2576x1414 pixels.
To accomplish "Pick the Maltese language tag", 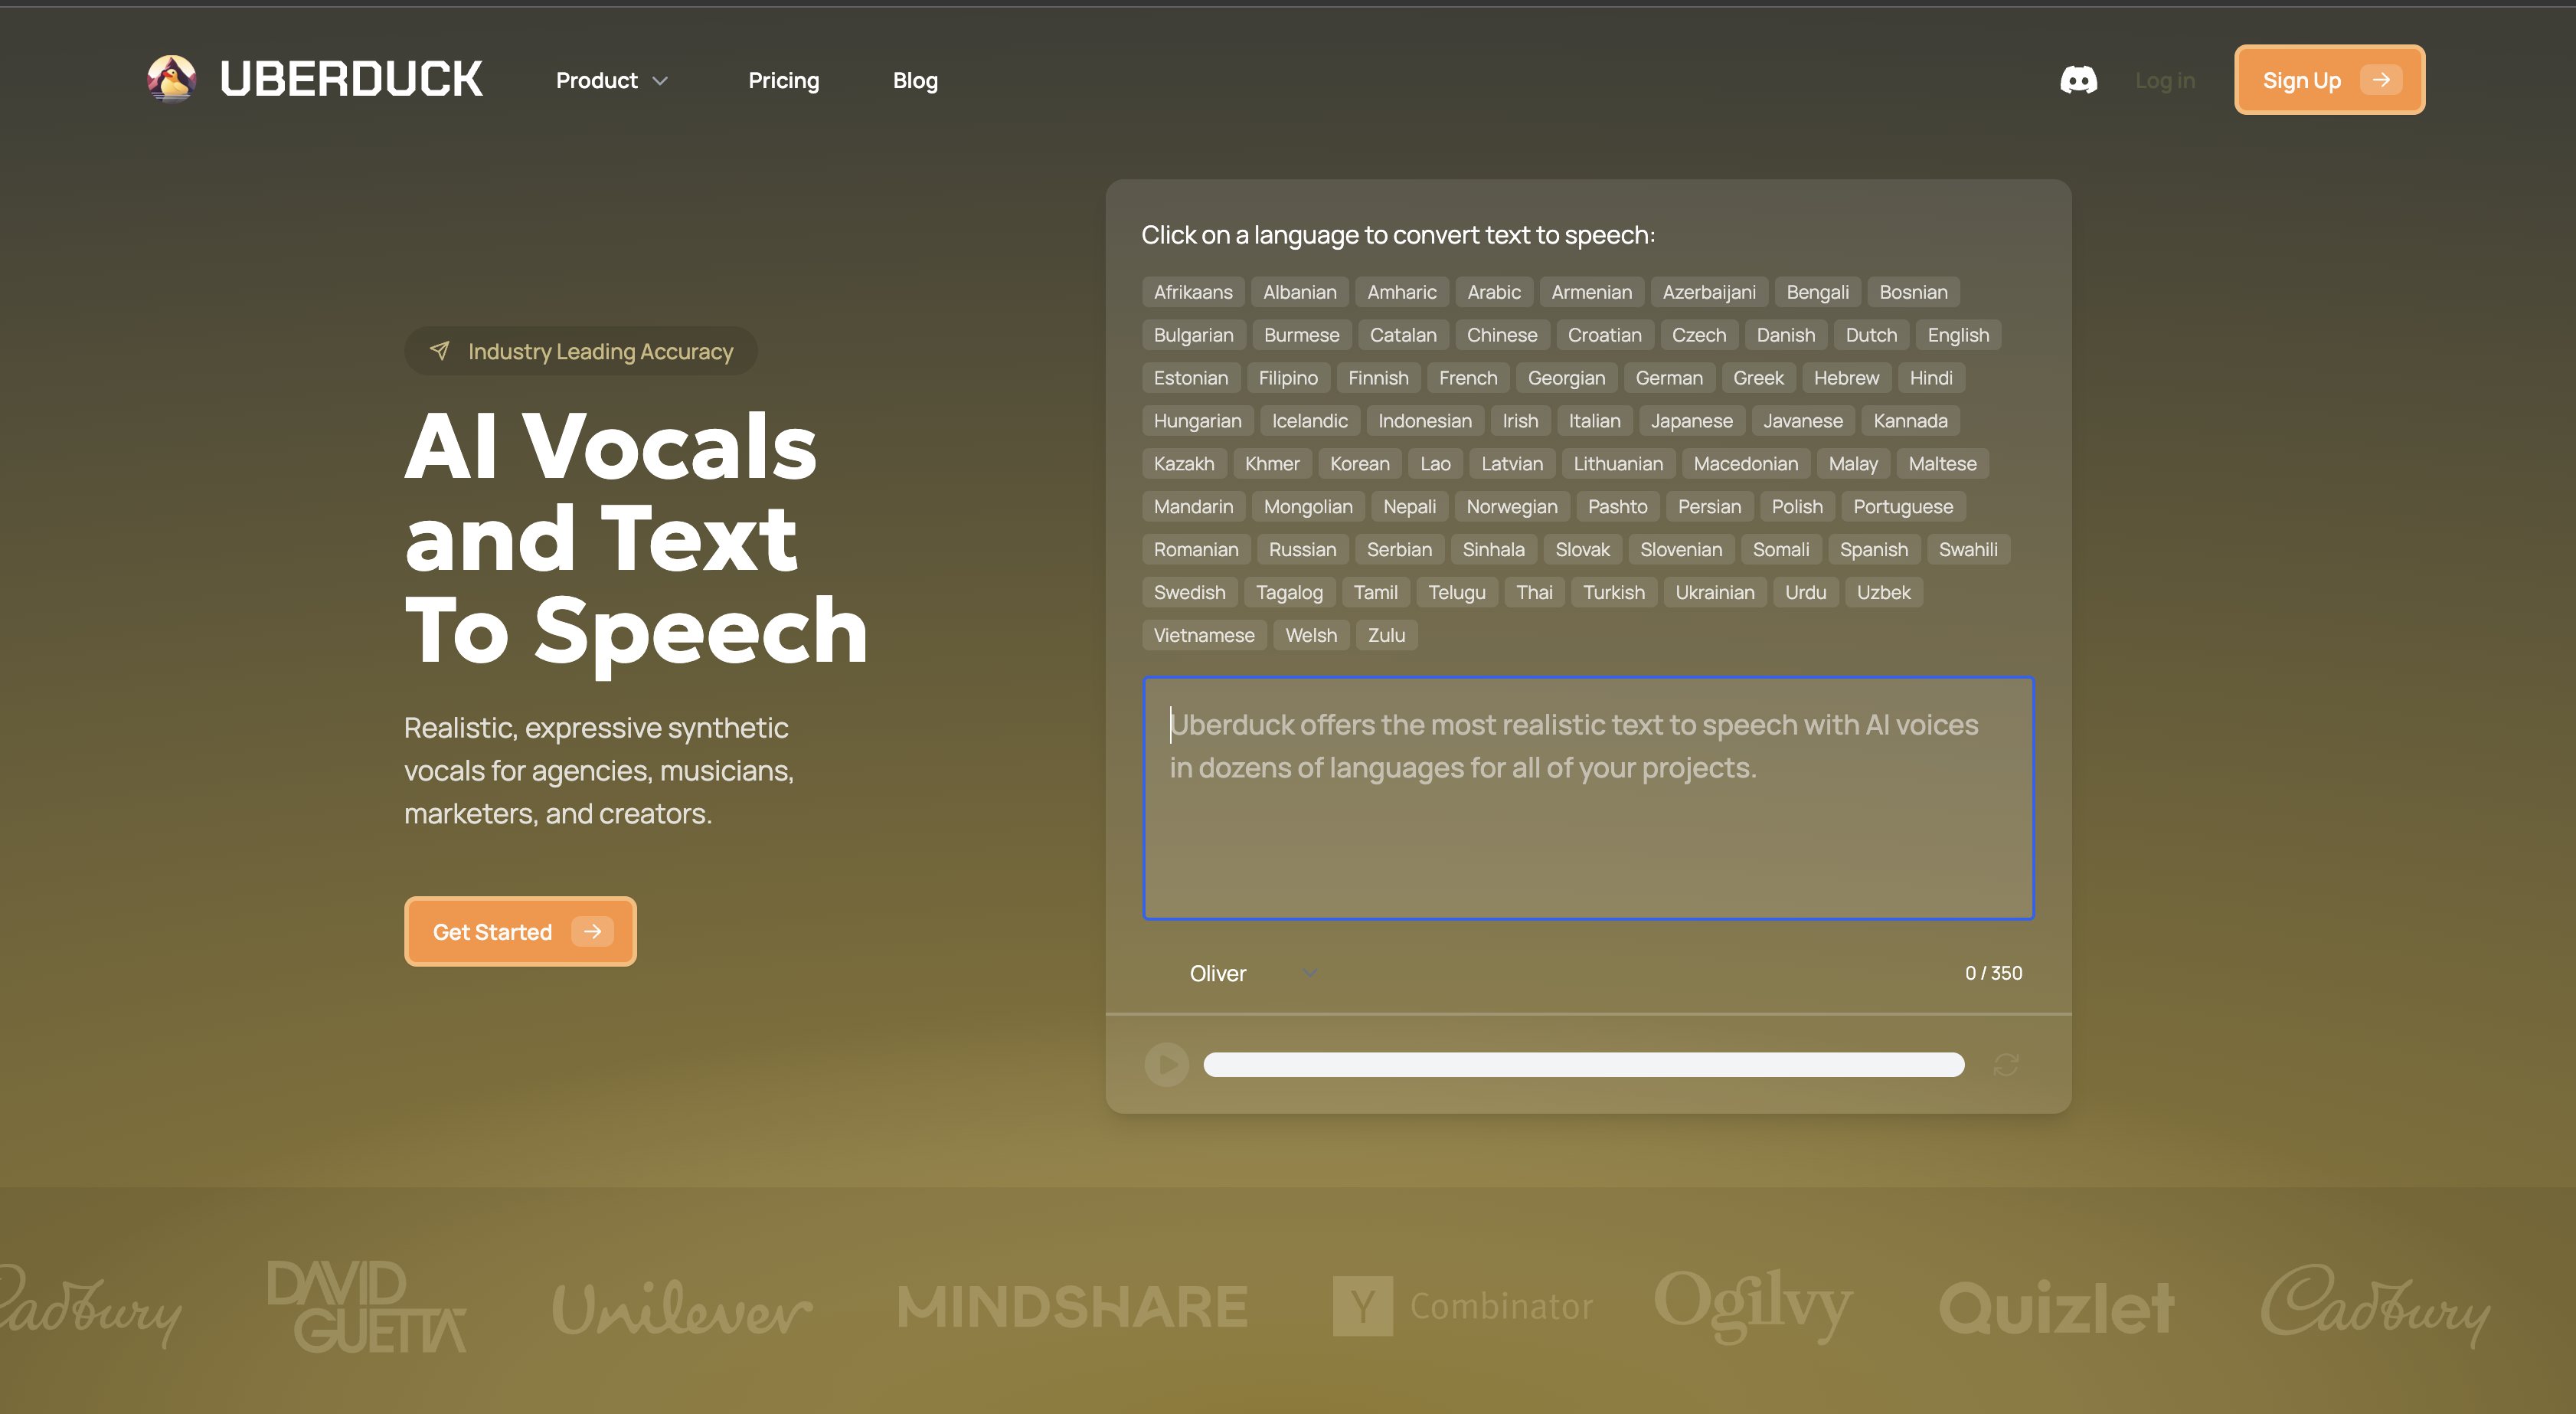I will [x=1942, y=464].
